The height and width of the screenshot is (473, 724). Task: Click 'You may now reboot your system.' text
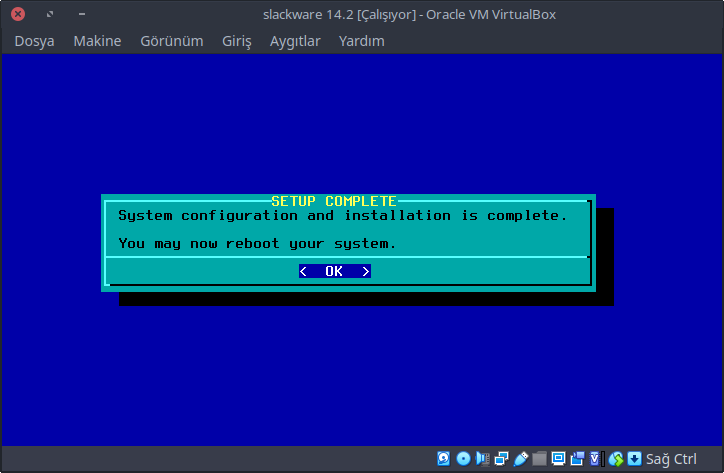[x=257, y=243]
